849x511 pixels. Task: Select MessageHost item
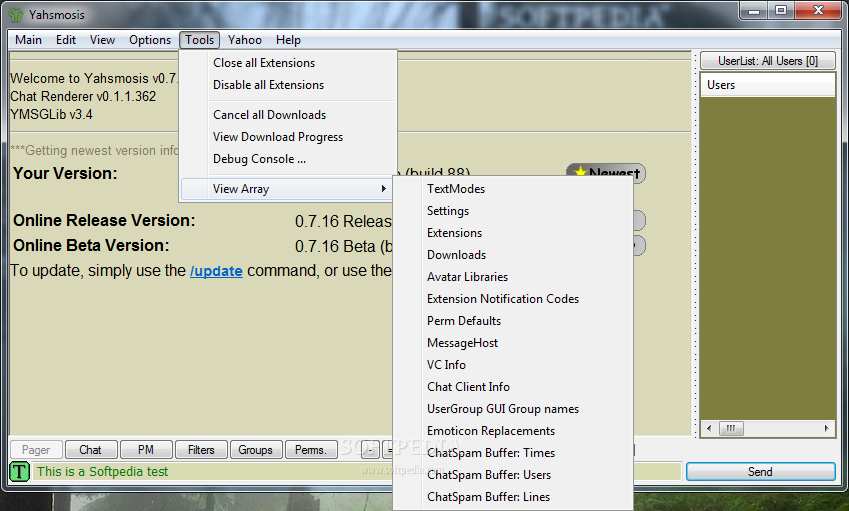point(513,343)
